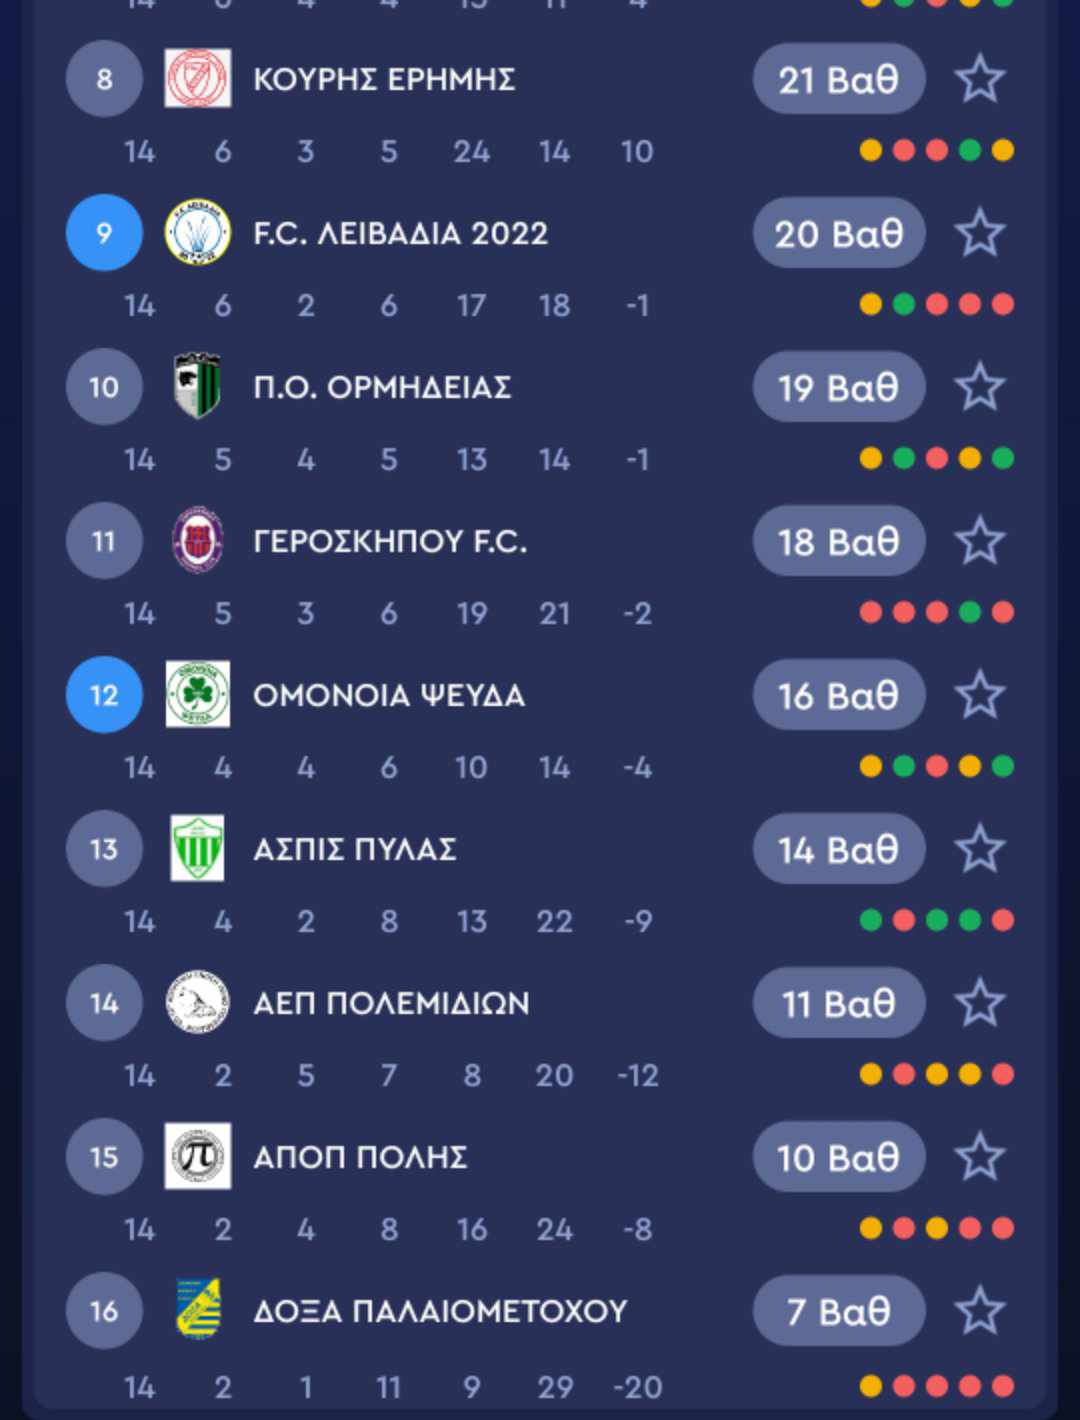Mark ΑΕΠ ΠΟΛΕΜΙΔΙΩΝ as favorite
This screenshot has height=1420, width=1080.
(980, 1003)
